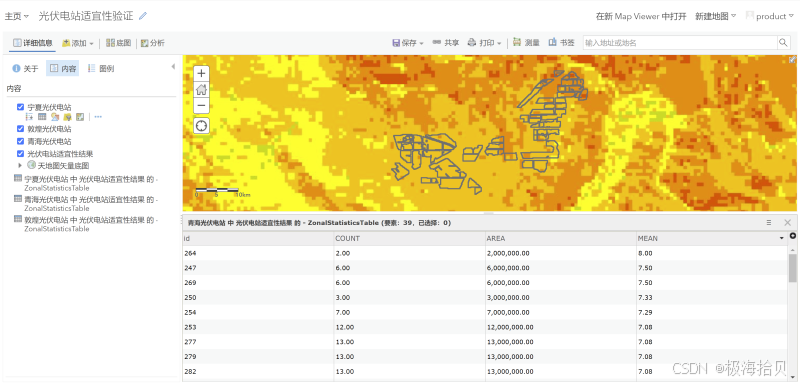Open the 测量 measure tool
Viewport: 800px width, 384px height.
526,43
